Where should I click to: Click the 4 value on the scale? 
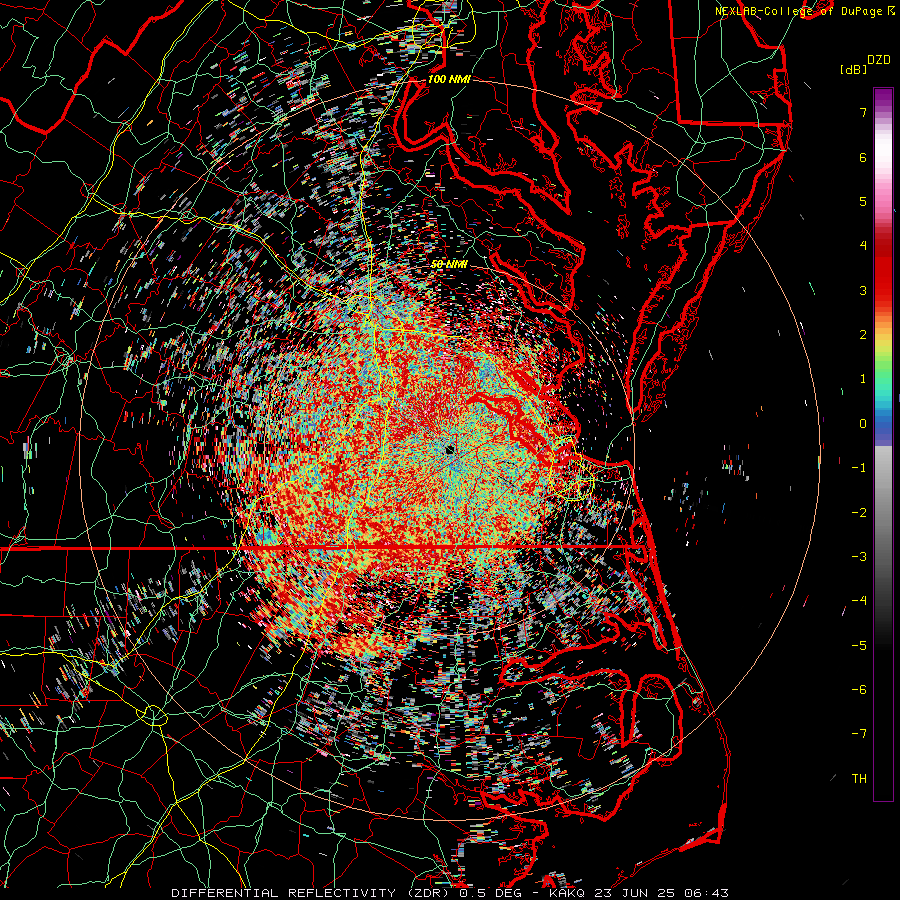coord(863,246)
